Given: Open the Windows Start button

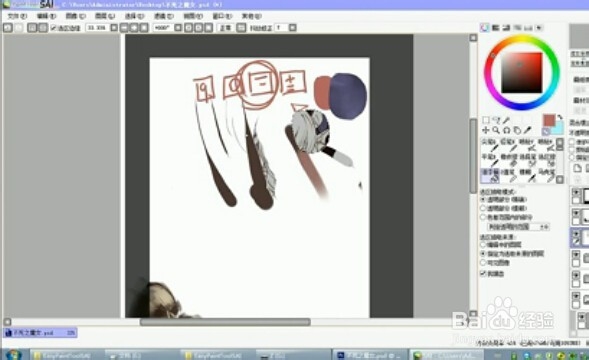Looking at the screenshot, I should [14, 354].
